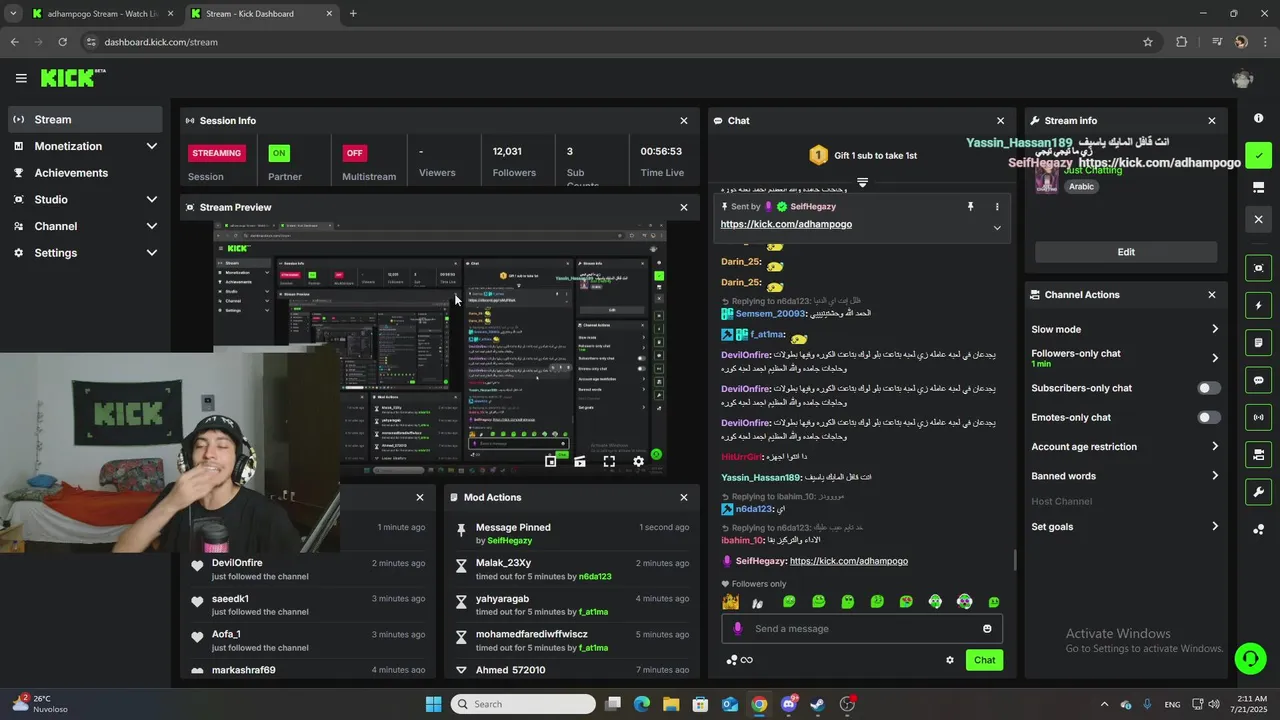Open the KICK logo home link
Screen dimensions: 1280x720
[x=72, y=78]
